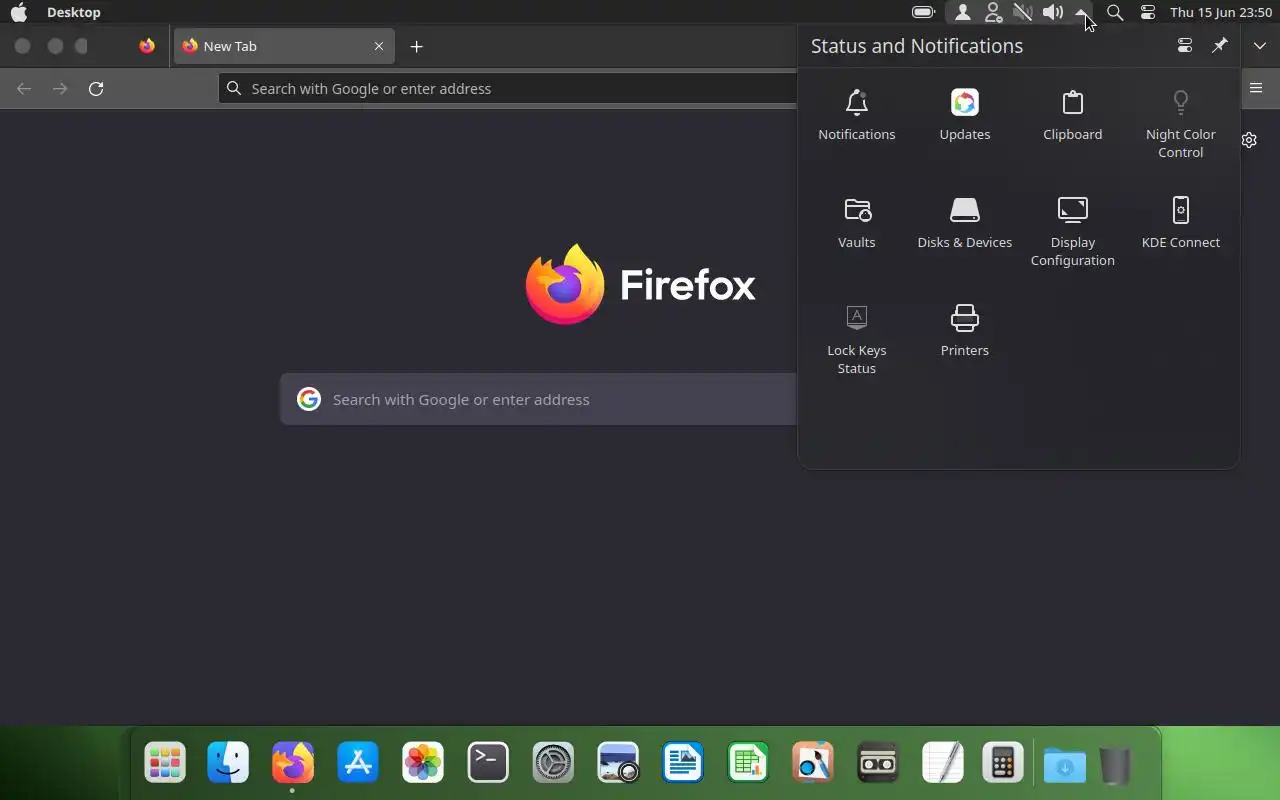Open the Vaults applet
The image size is (1280, 800).
[856, 223]
